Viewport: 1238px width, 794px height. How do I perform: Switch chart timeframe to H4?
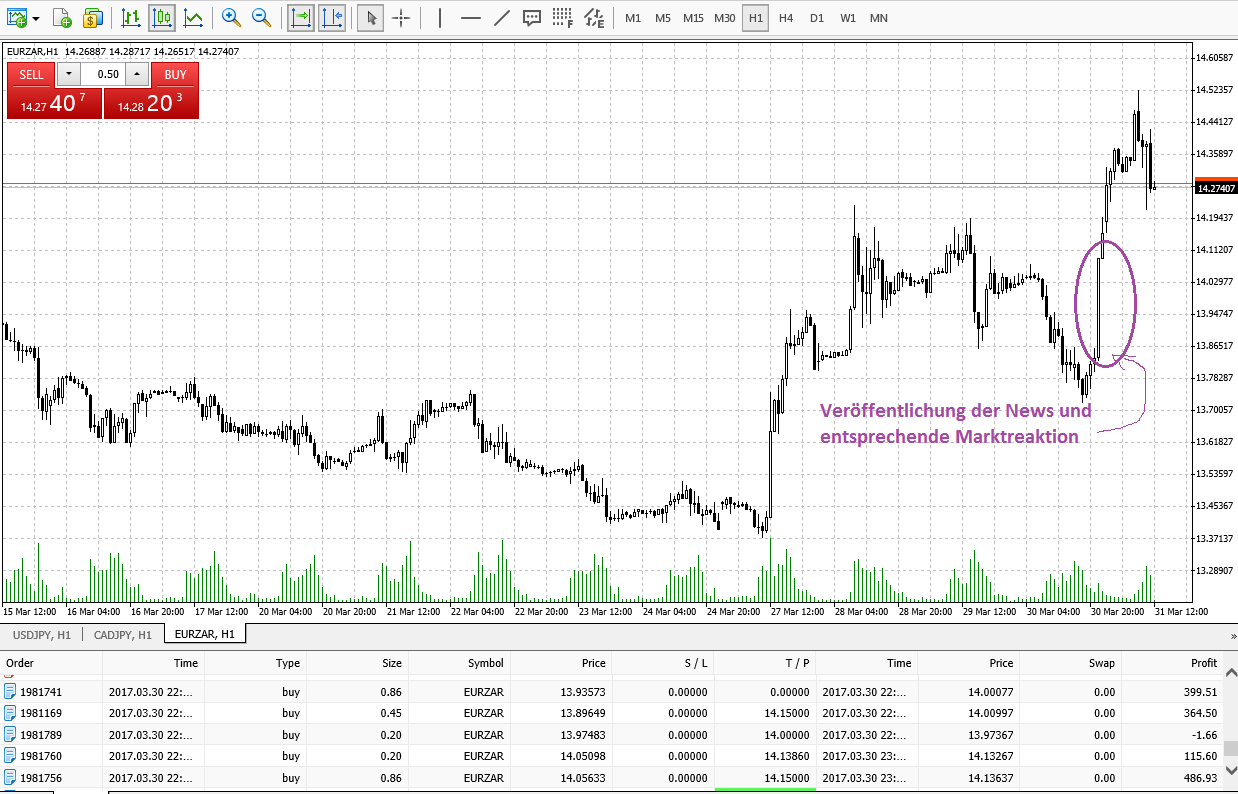point(786,18)
